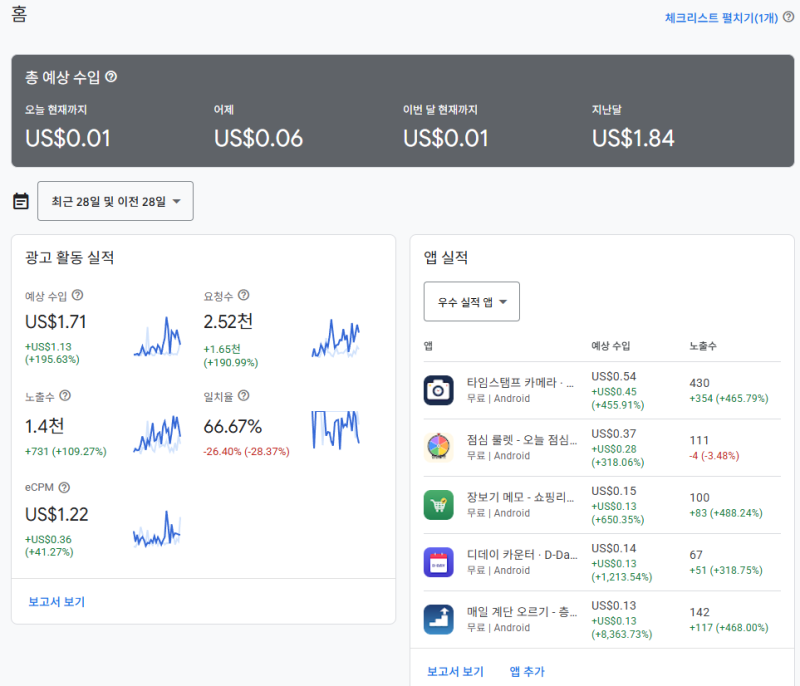Click the 노출수 column header in 앱 실적
The height and width of the screenshot is (686, 800).
click(703, 346)
